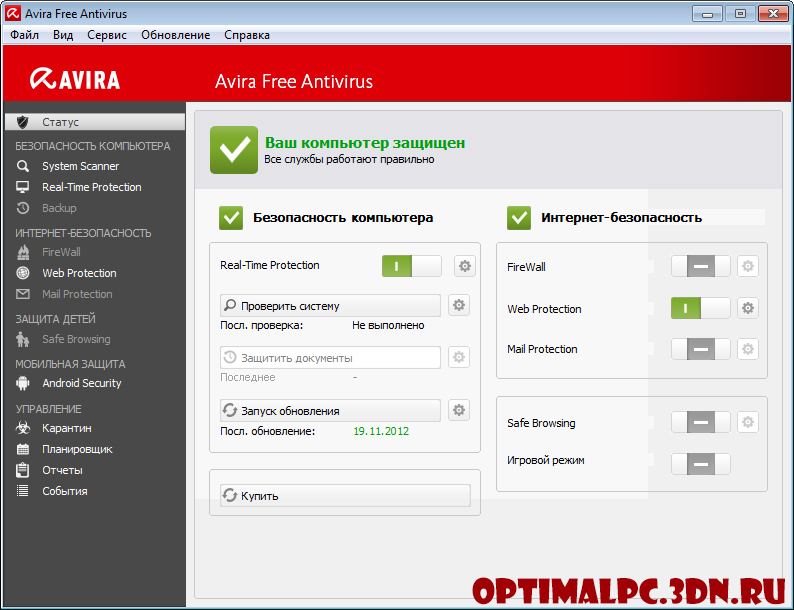Viewport: 794px width, 610px height.
Task: Click the Avira logo in red header
Action: pyautogui.click(x=75, y=79)
